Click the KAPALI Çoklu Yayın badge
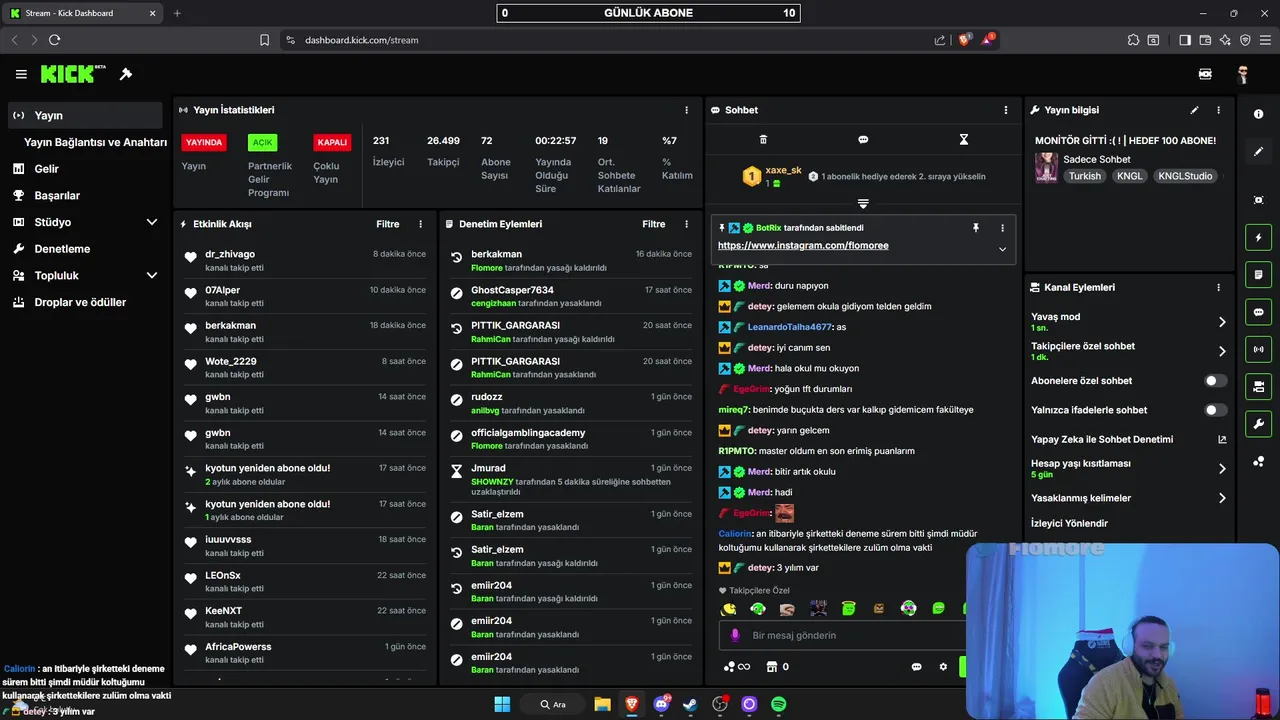1280x720 pixels. 332,142
